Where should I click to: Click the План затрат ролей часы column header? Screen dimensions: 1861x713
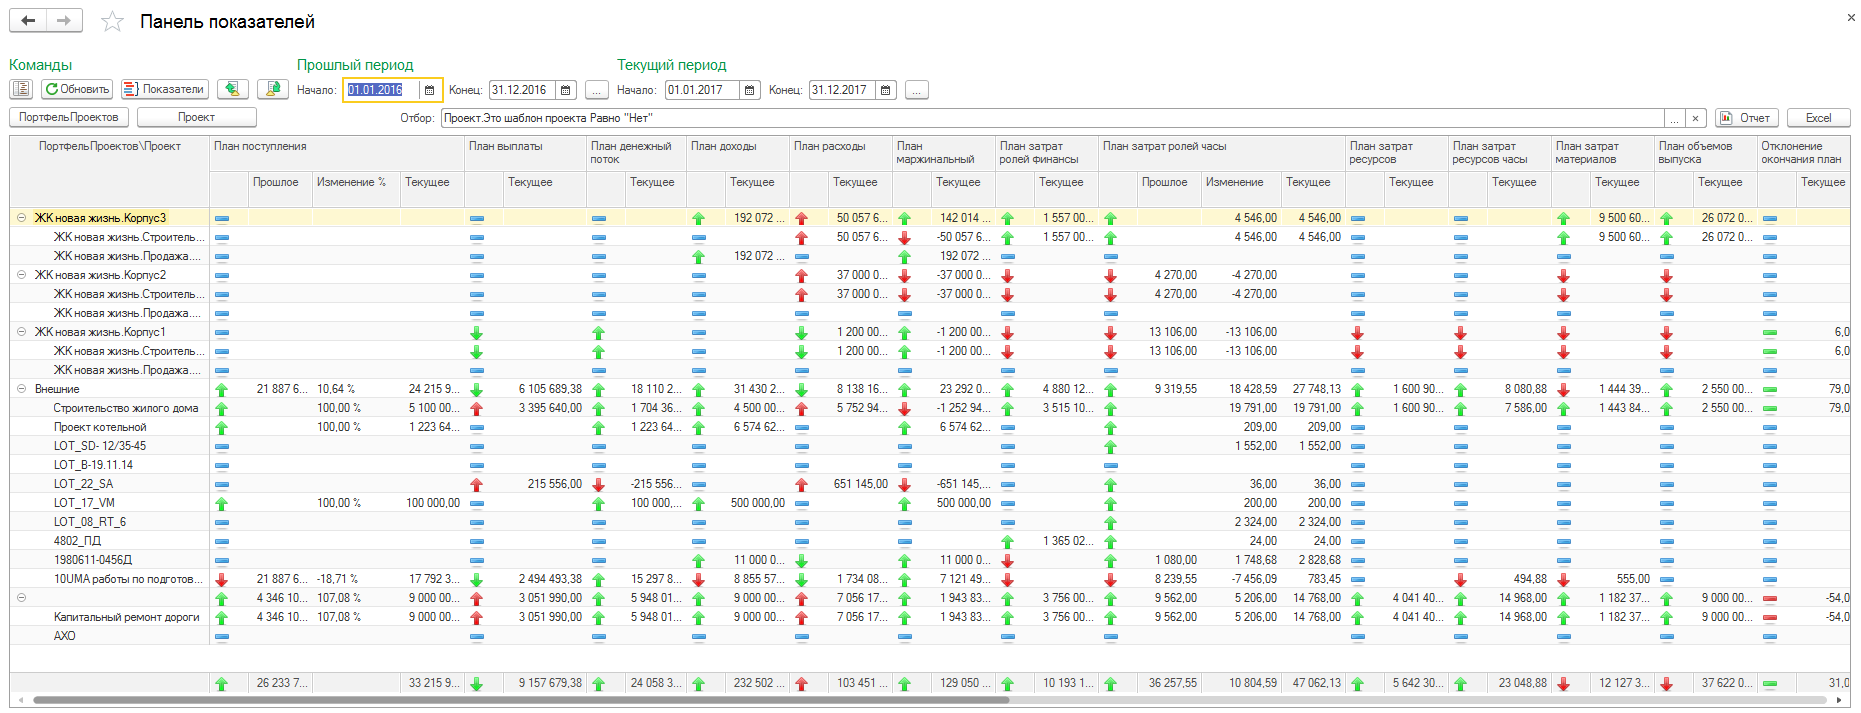1222,154
